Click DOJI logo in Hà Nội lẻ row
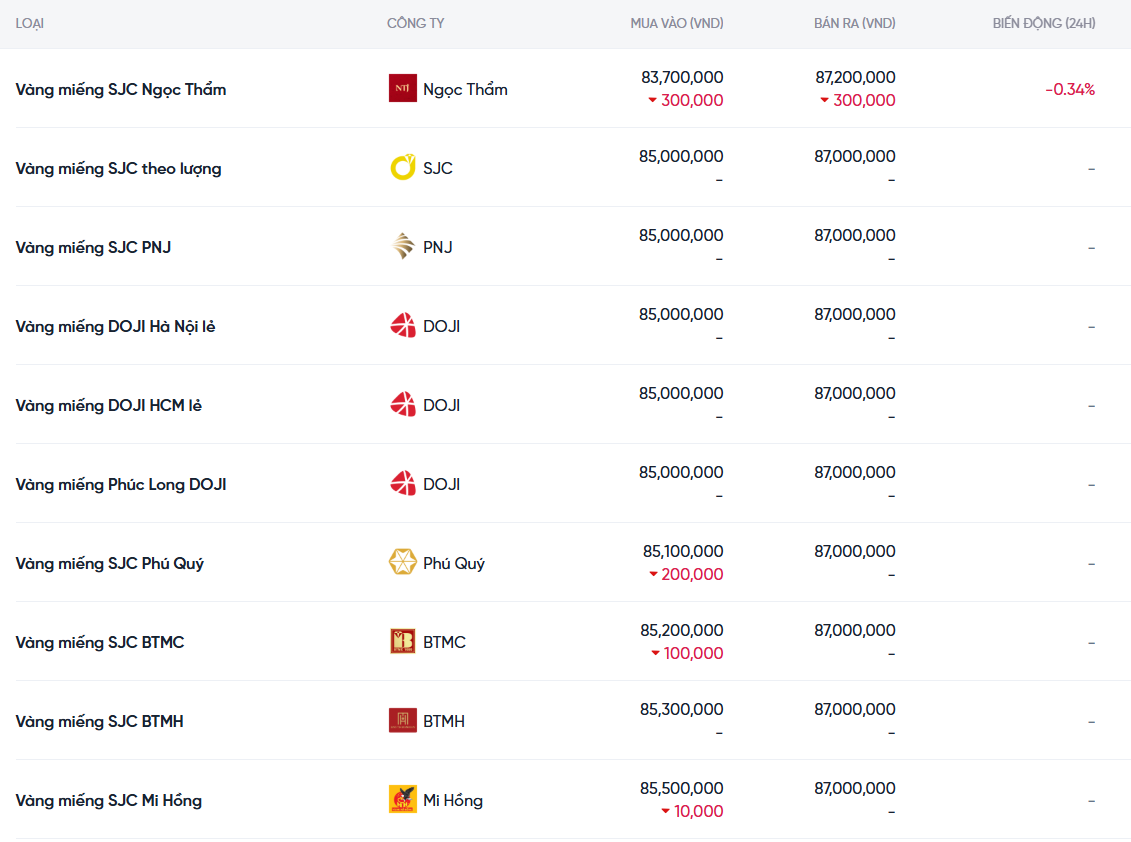The width and height of the screenshot is (1131, 842). 402,325
